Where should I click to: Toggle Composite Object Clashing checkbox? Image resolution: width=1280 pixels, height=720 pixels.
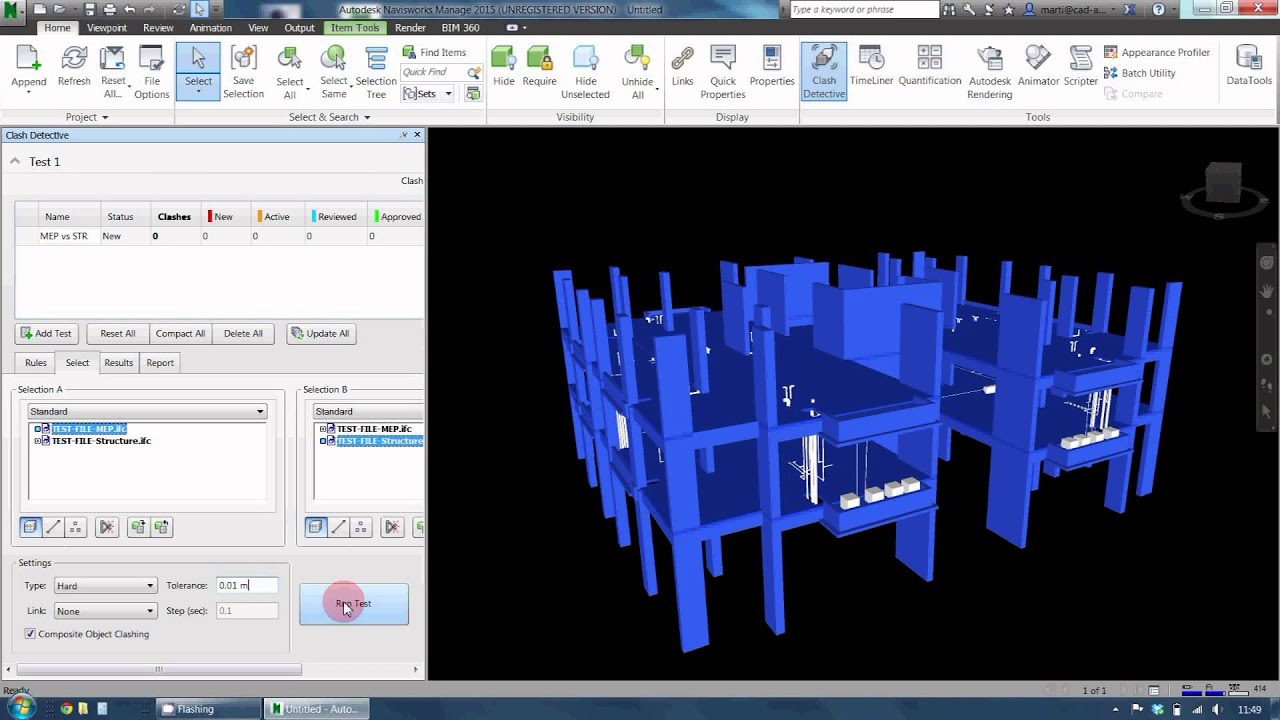(30, 634)
